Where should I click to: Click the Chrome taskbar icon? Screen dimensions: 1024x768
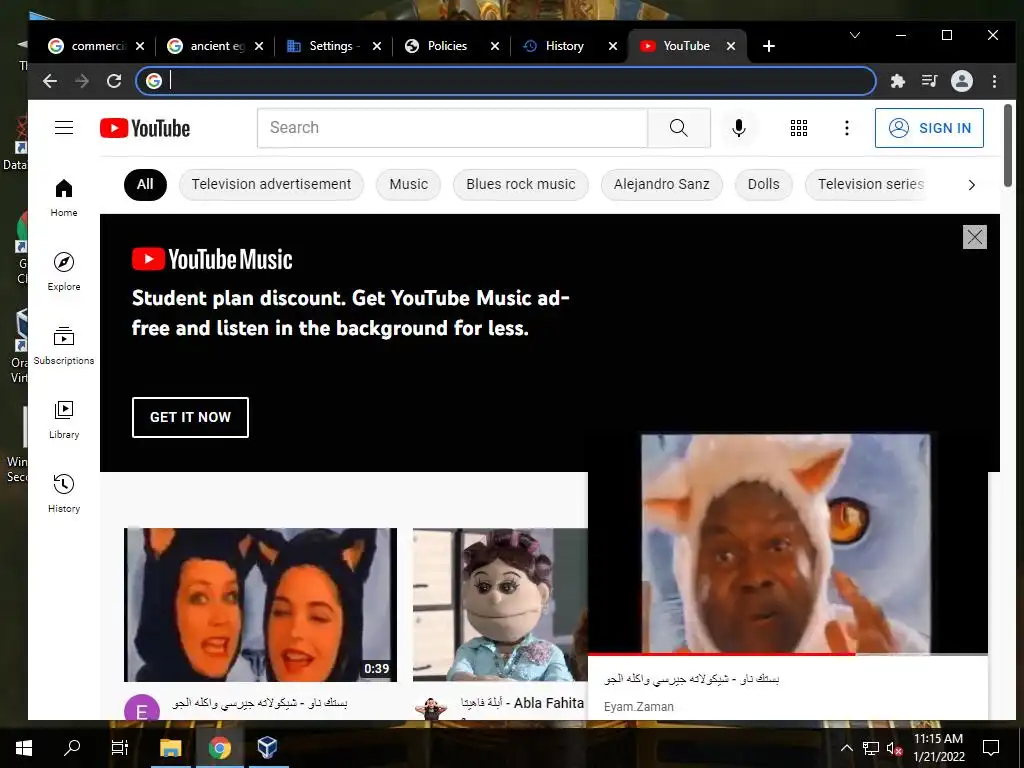tap(219, 748)
